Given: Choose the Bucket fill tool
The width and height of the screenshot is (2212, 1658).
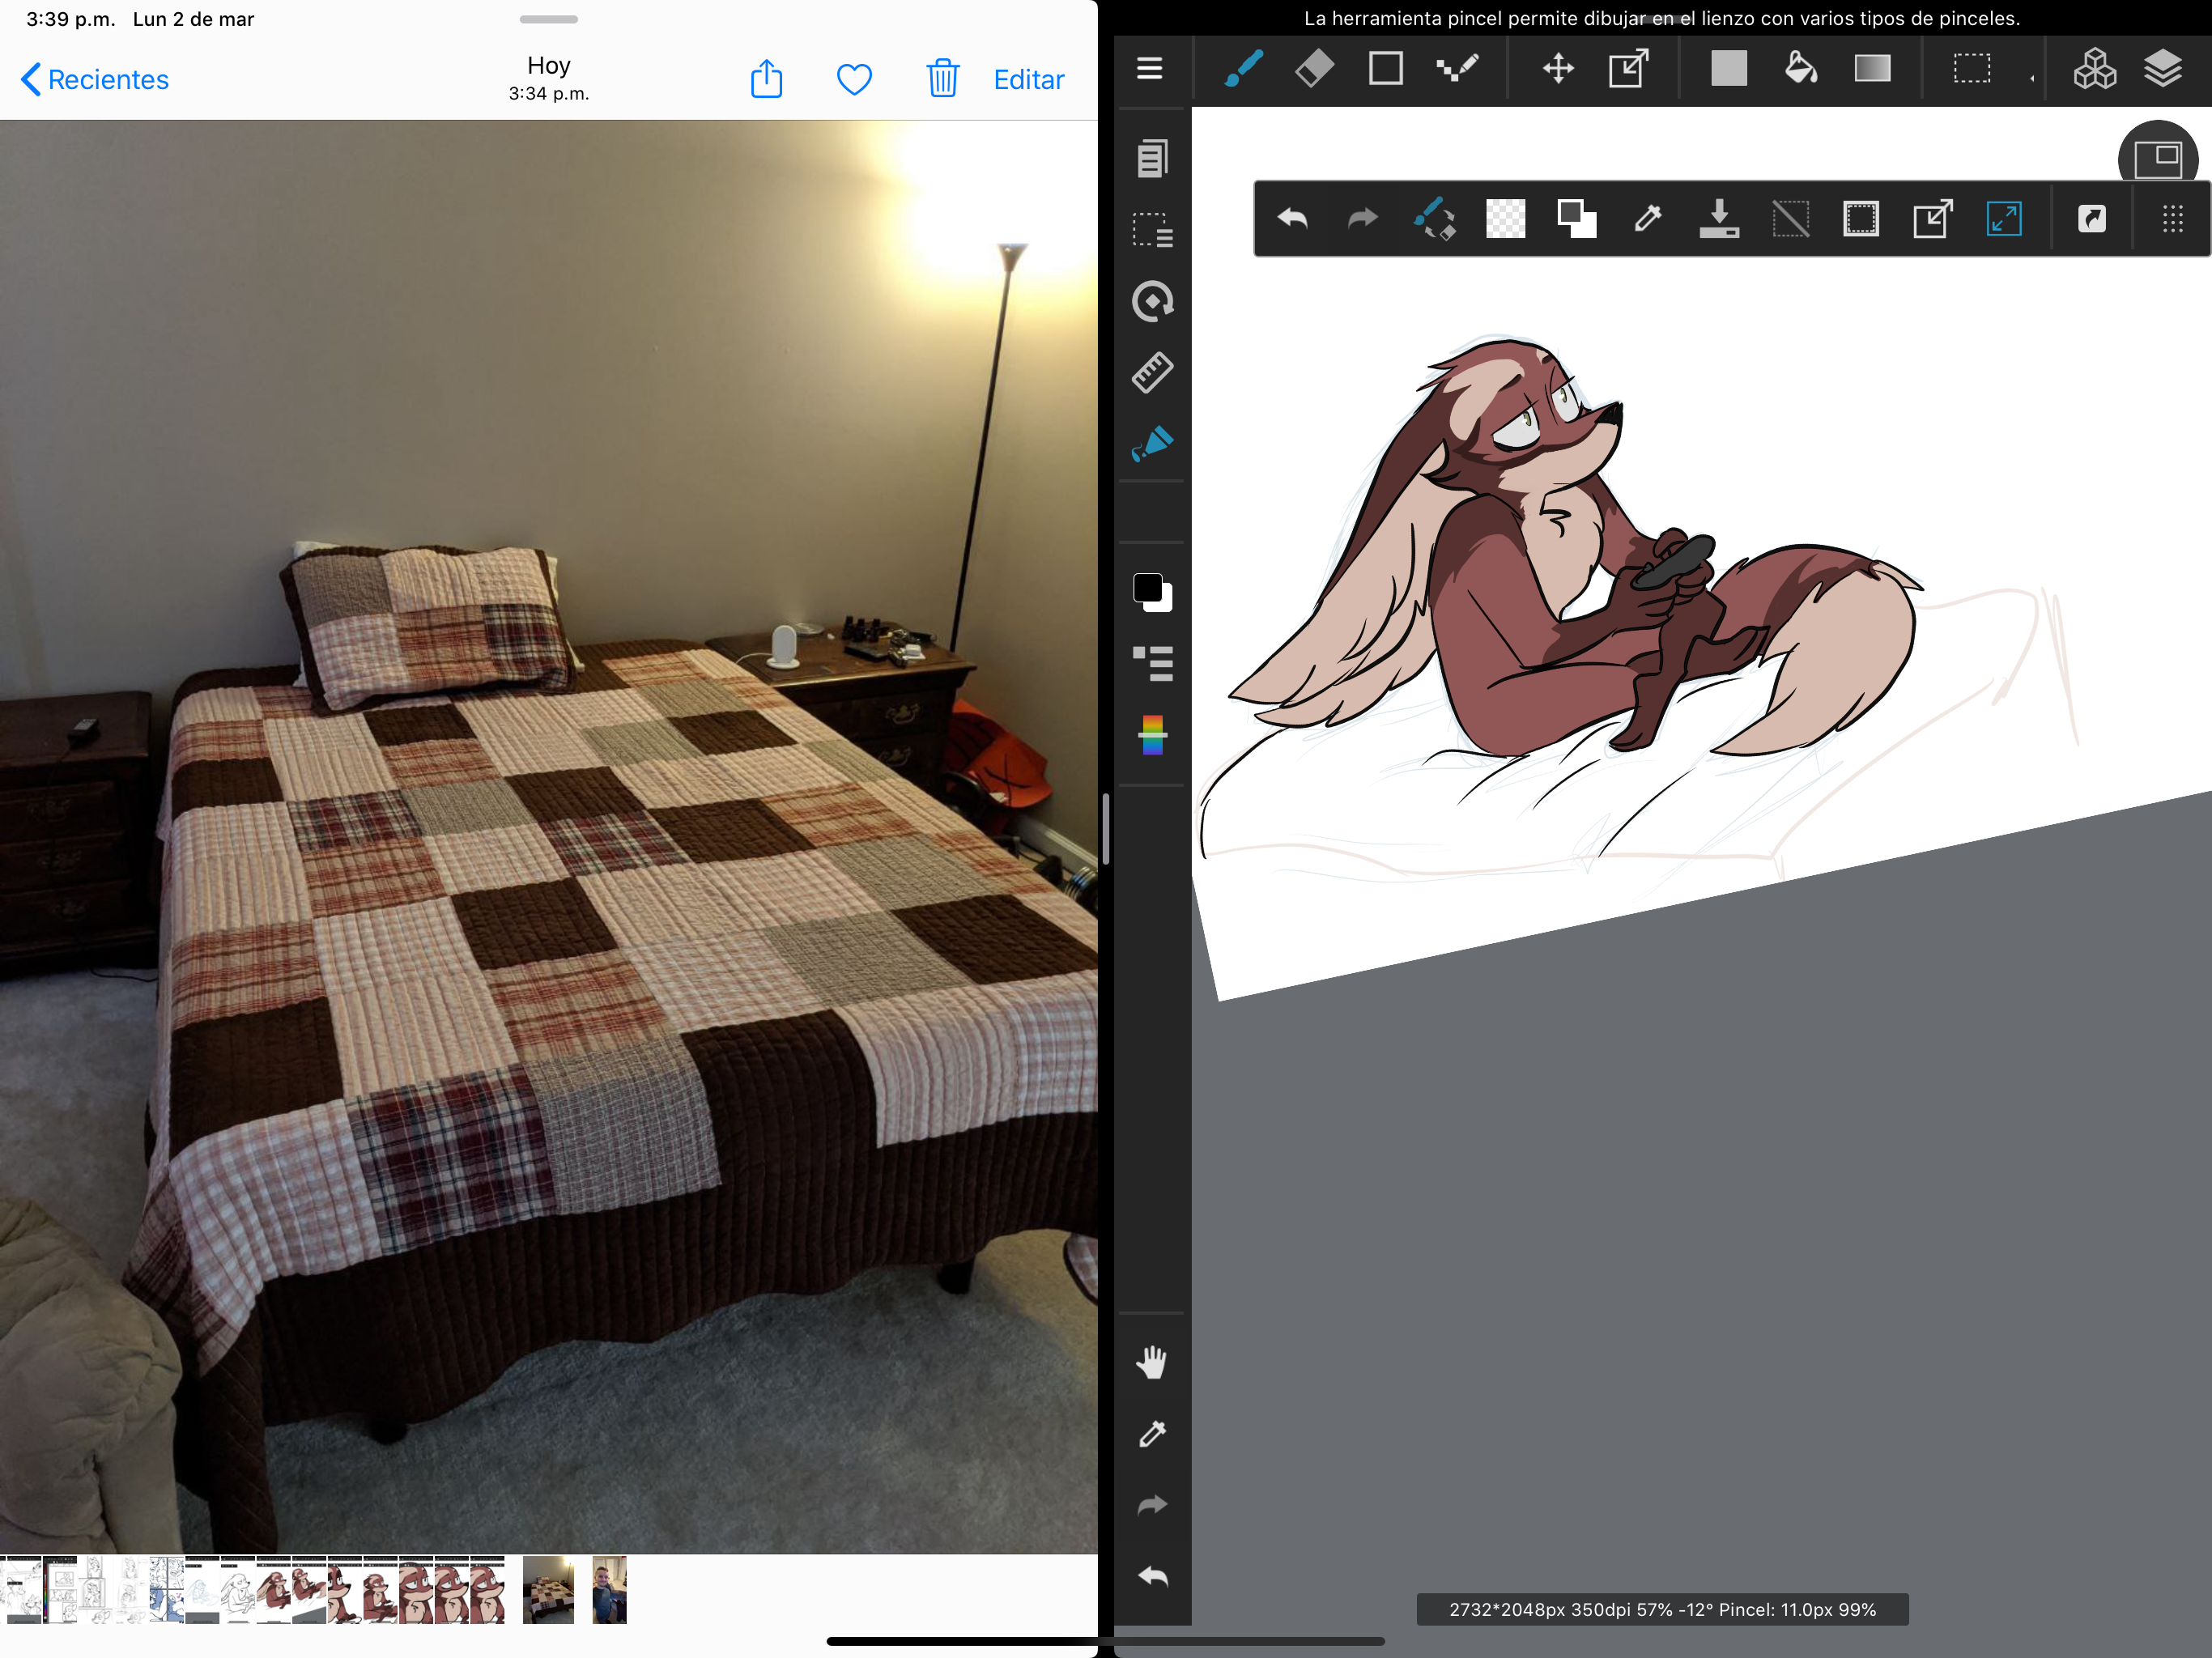Looking at the screenshot, I should tap(1800, 69).
